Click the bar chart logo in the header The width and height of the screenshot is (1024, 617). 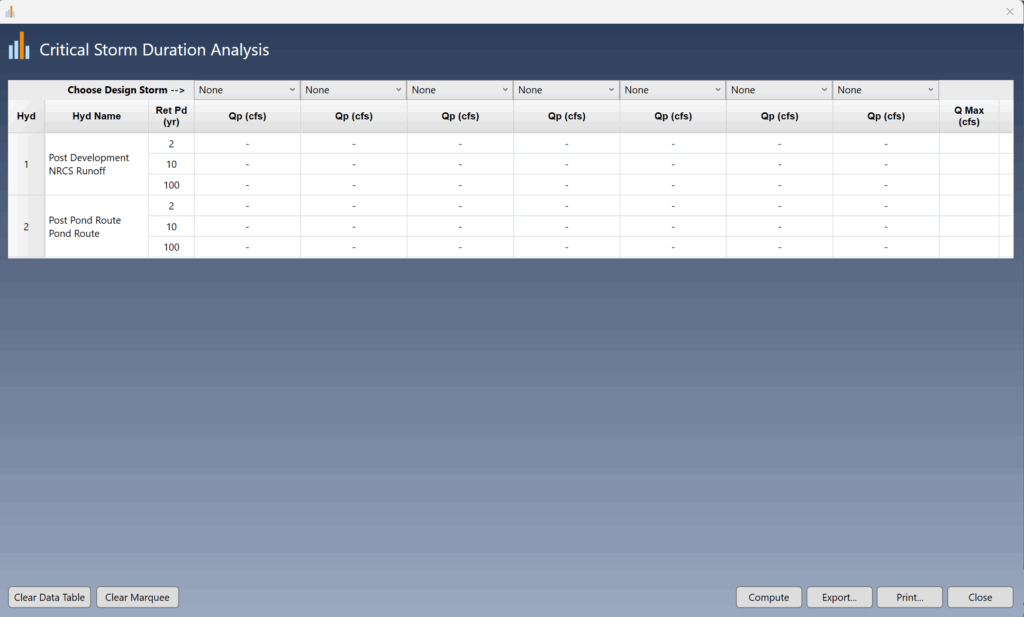(19, 46)
